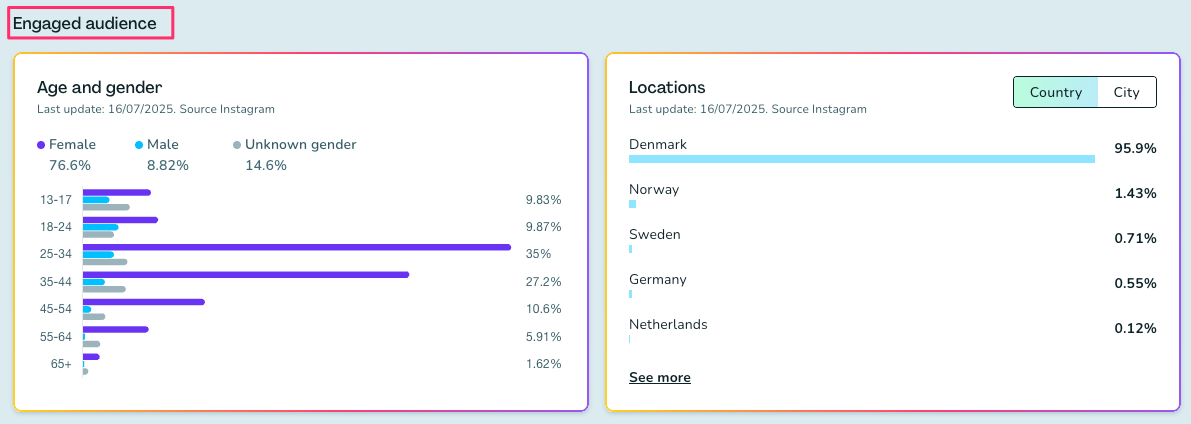Click the Locations card title
The width and height of the screenshot is (1191, 424).
tap(667, 87)
